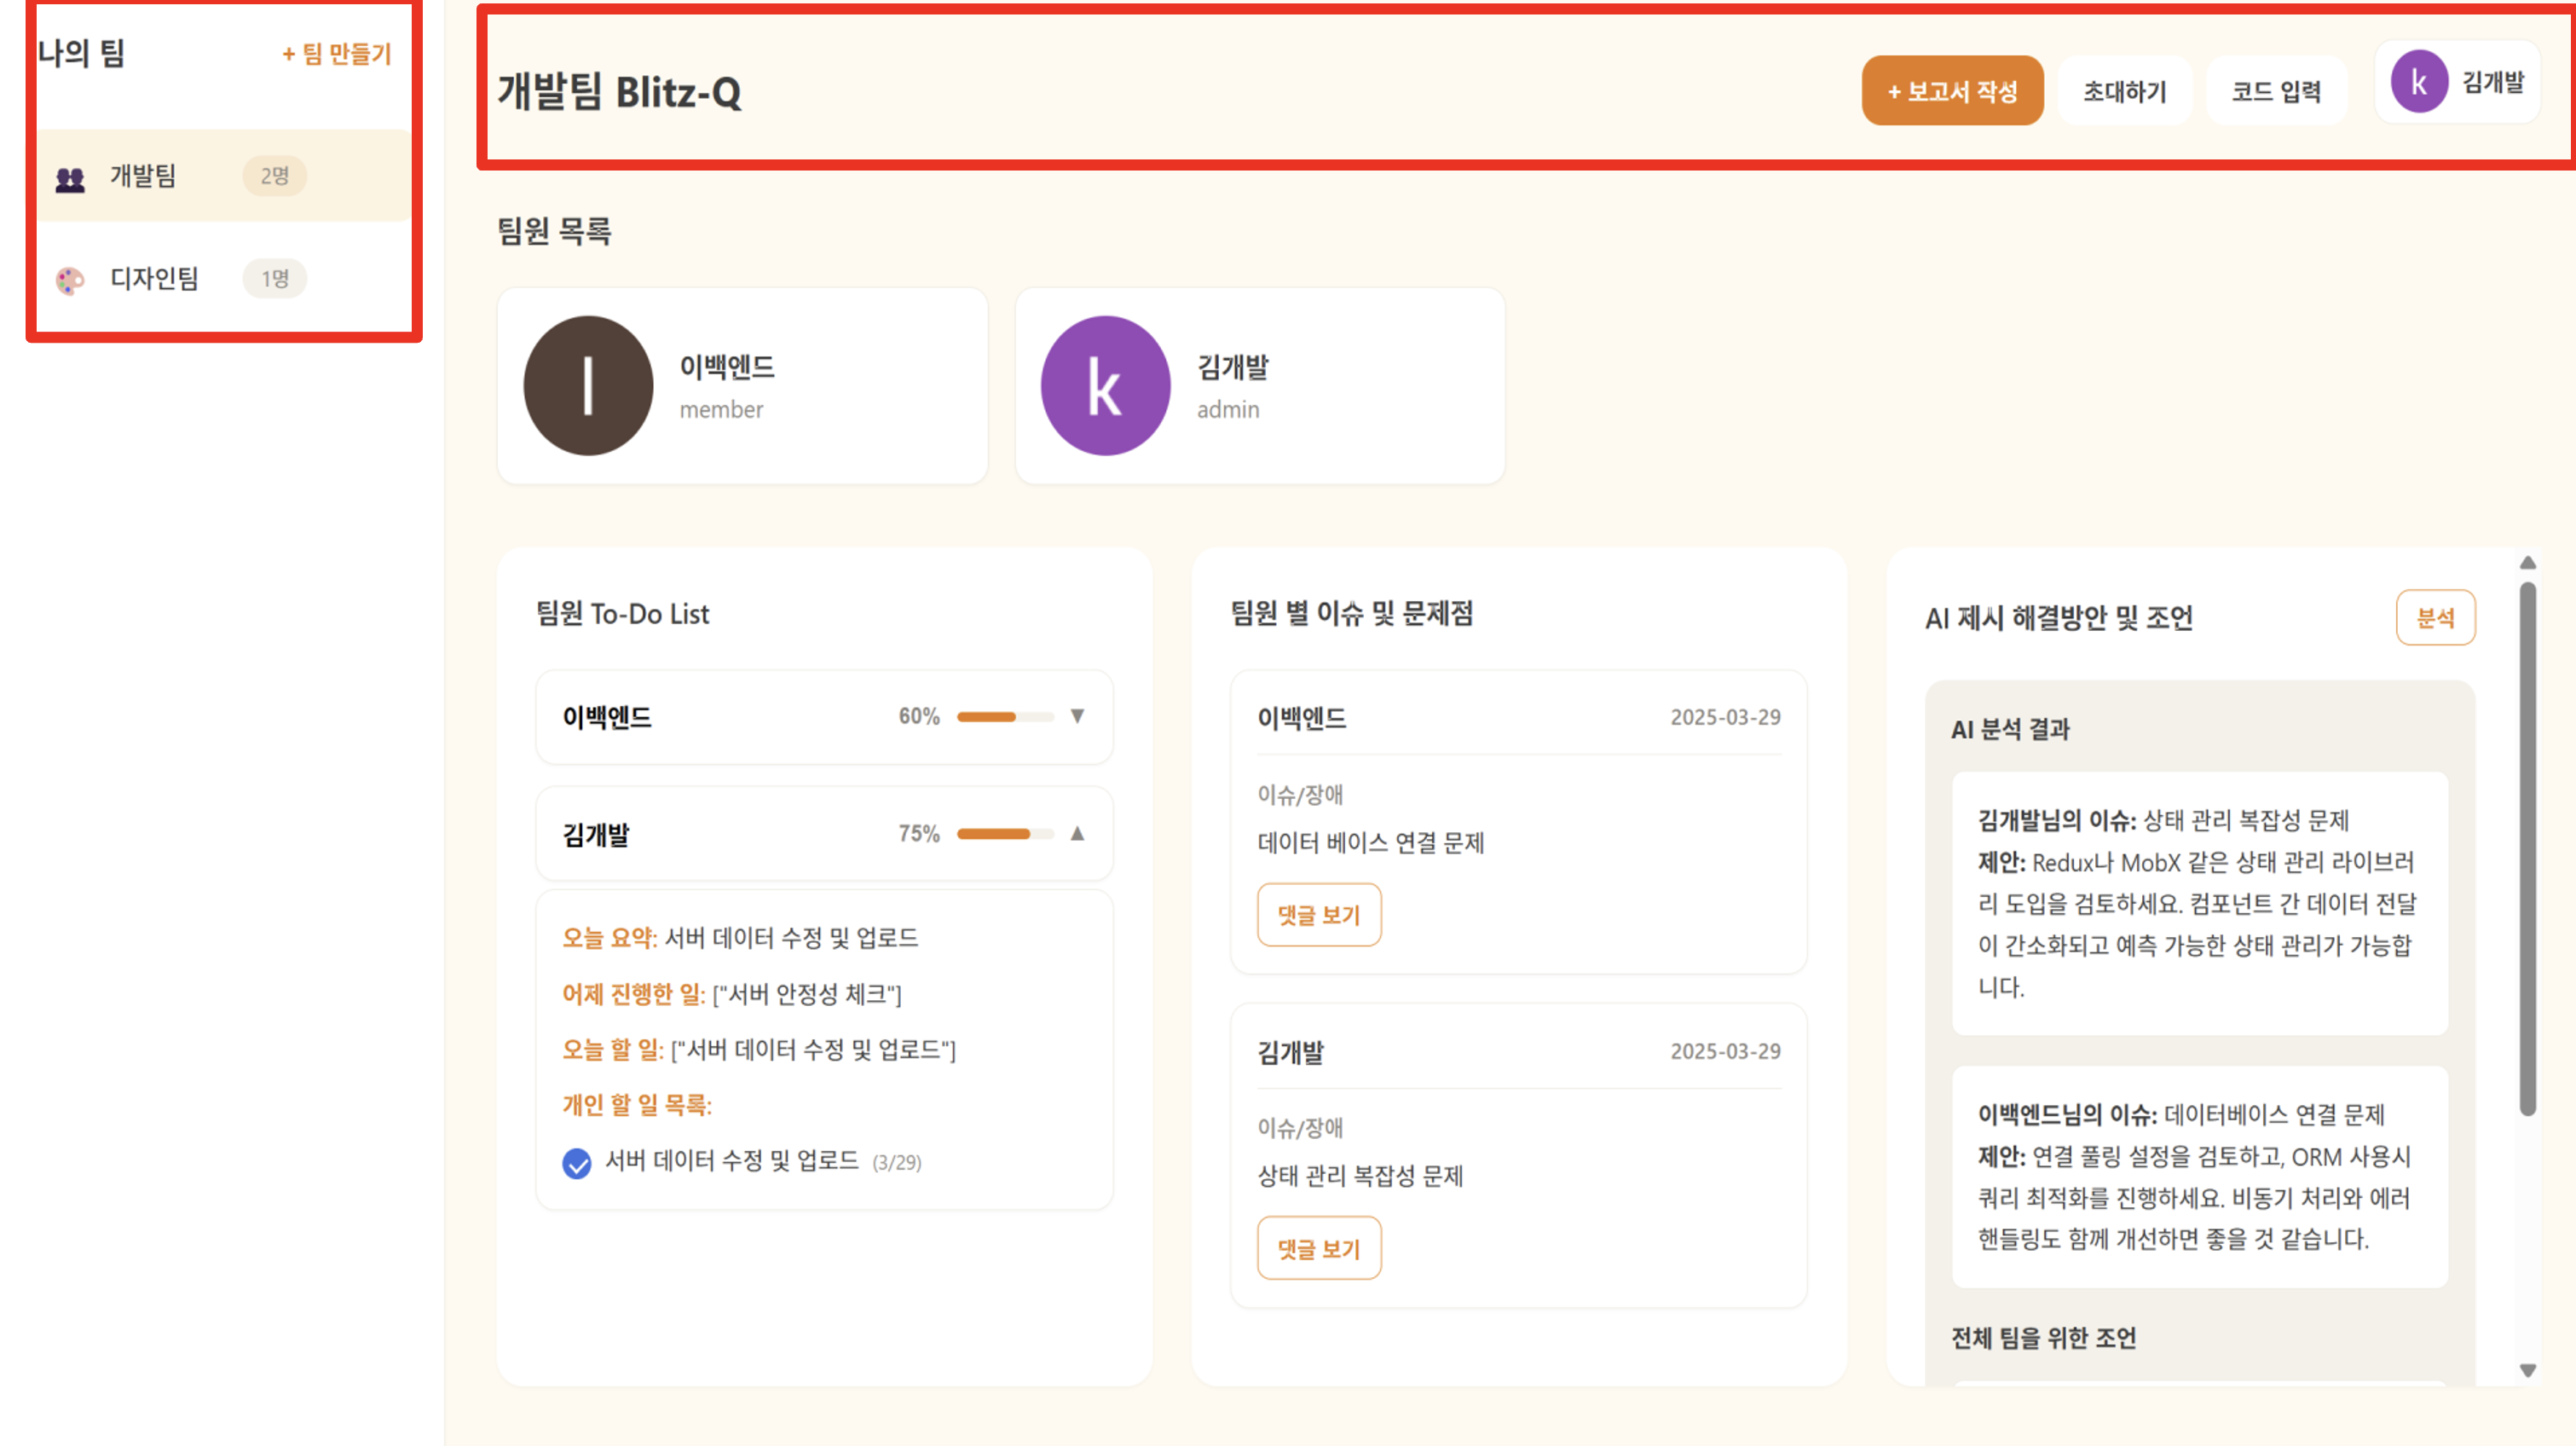Click the 1명 member count badge
The height and width of the screenshot is (1446, 2576).
pyautogui.click(x=274, y=278)
